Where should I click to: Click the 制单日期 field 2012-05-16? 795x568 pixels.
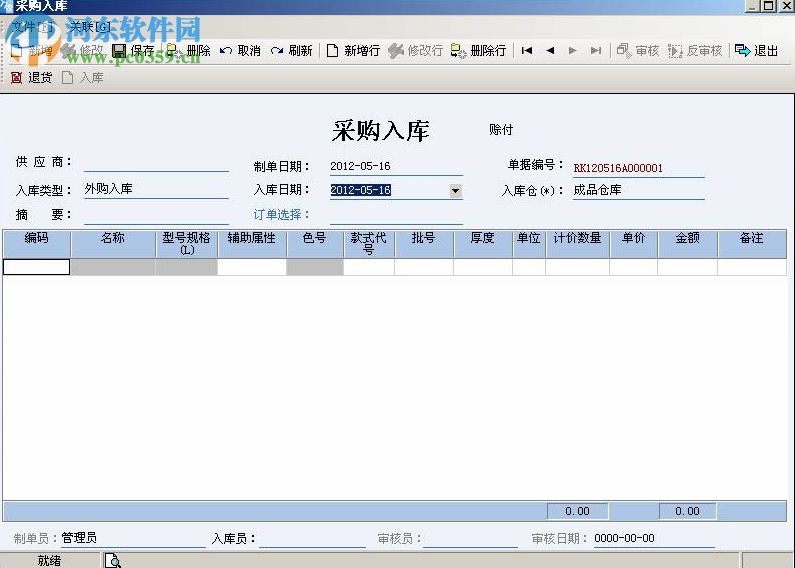coord(396,166)
